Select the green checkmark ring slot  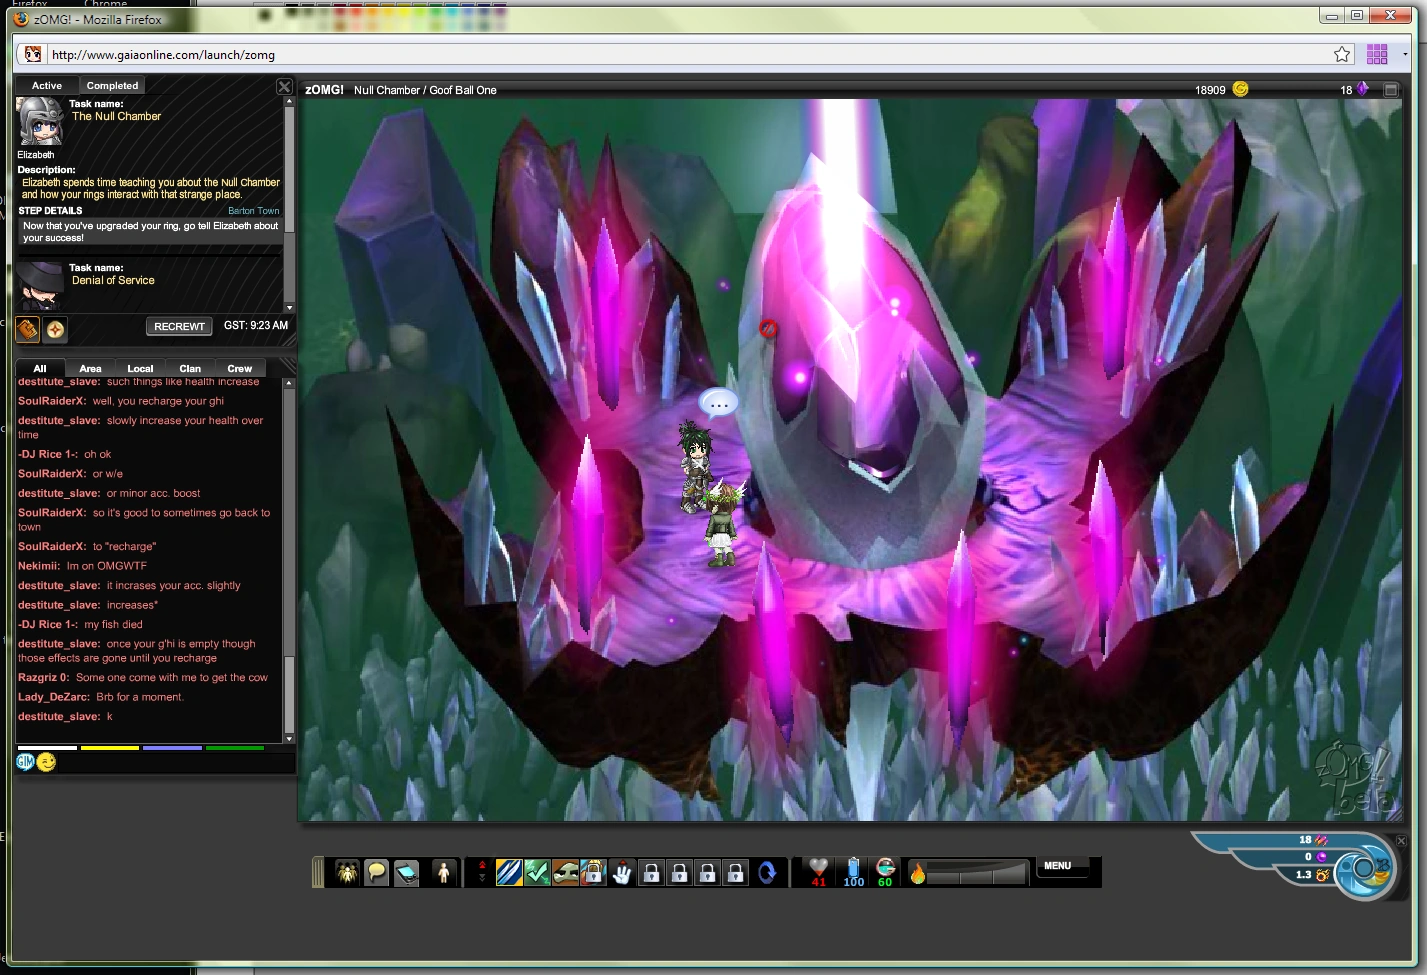537,873
